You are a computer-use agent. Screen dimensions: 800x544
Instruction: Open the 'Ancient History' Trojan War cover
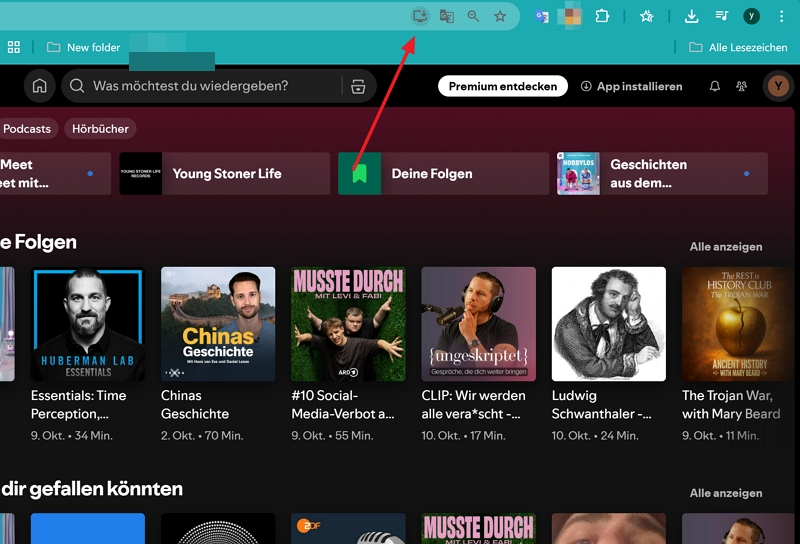click(739, 324)
